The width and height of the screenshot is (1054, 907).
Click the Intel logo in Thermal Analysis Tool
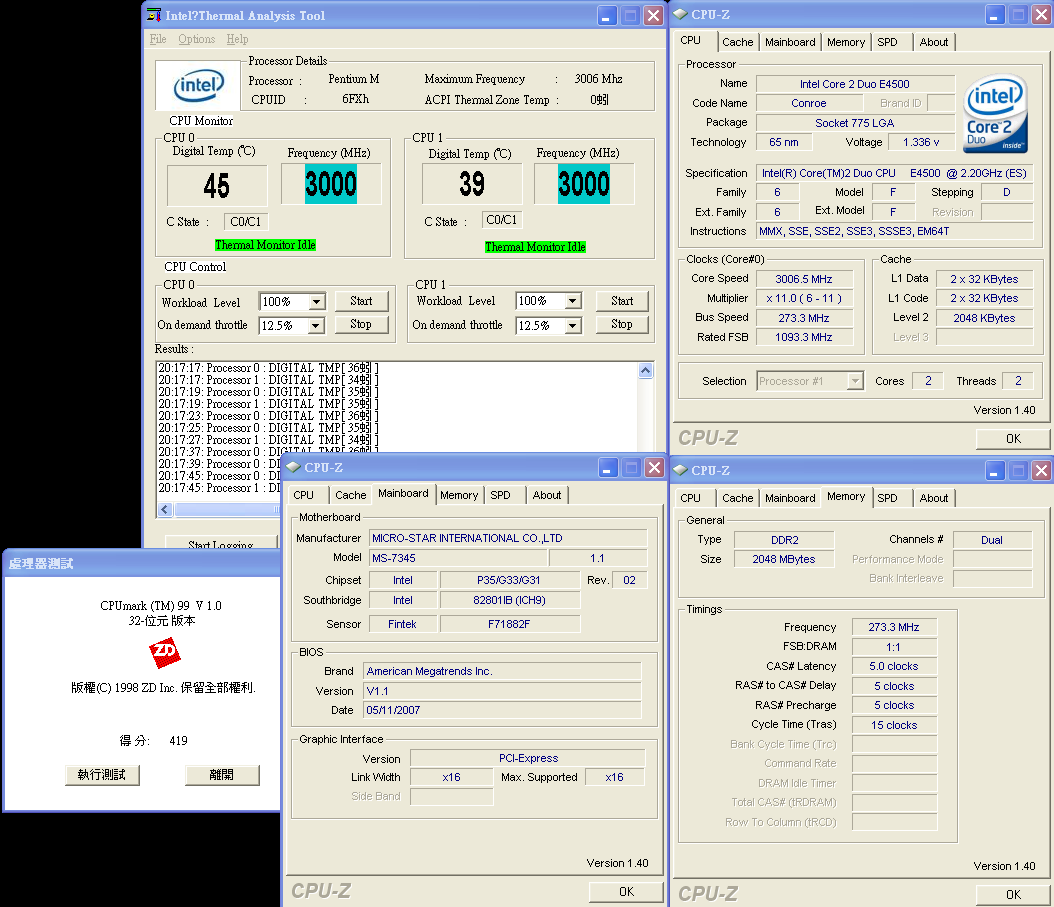tap(198, 85)
